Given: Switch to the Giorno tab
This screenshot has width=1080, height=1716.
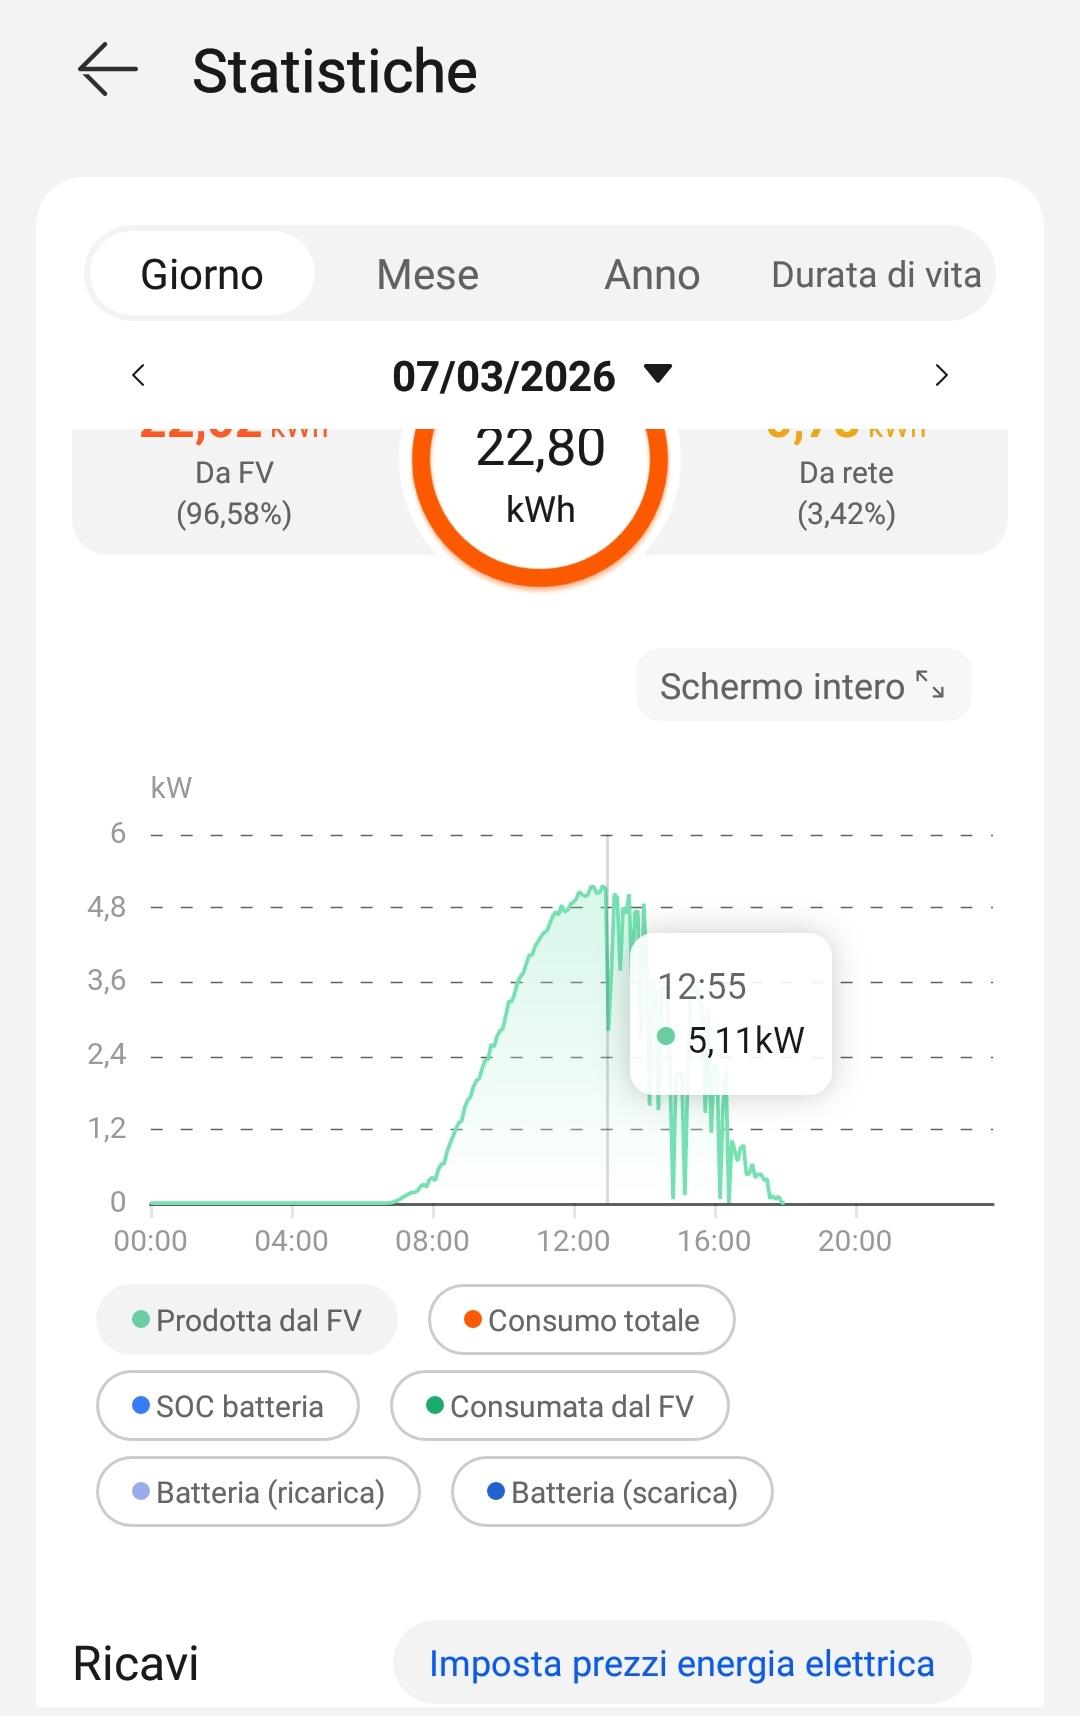Looking at the screenshot, I should click(202, 274).
